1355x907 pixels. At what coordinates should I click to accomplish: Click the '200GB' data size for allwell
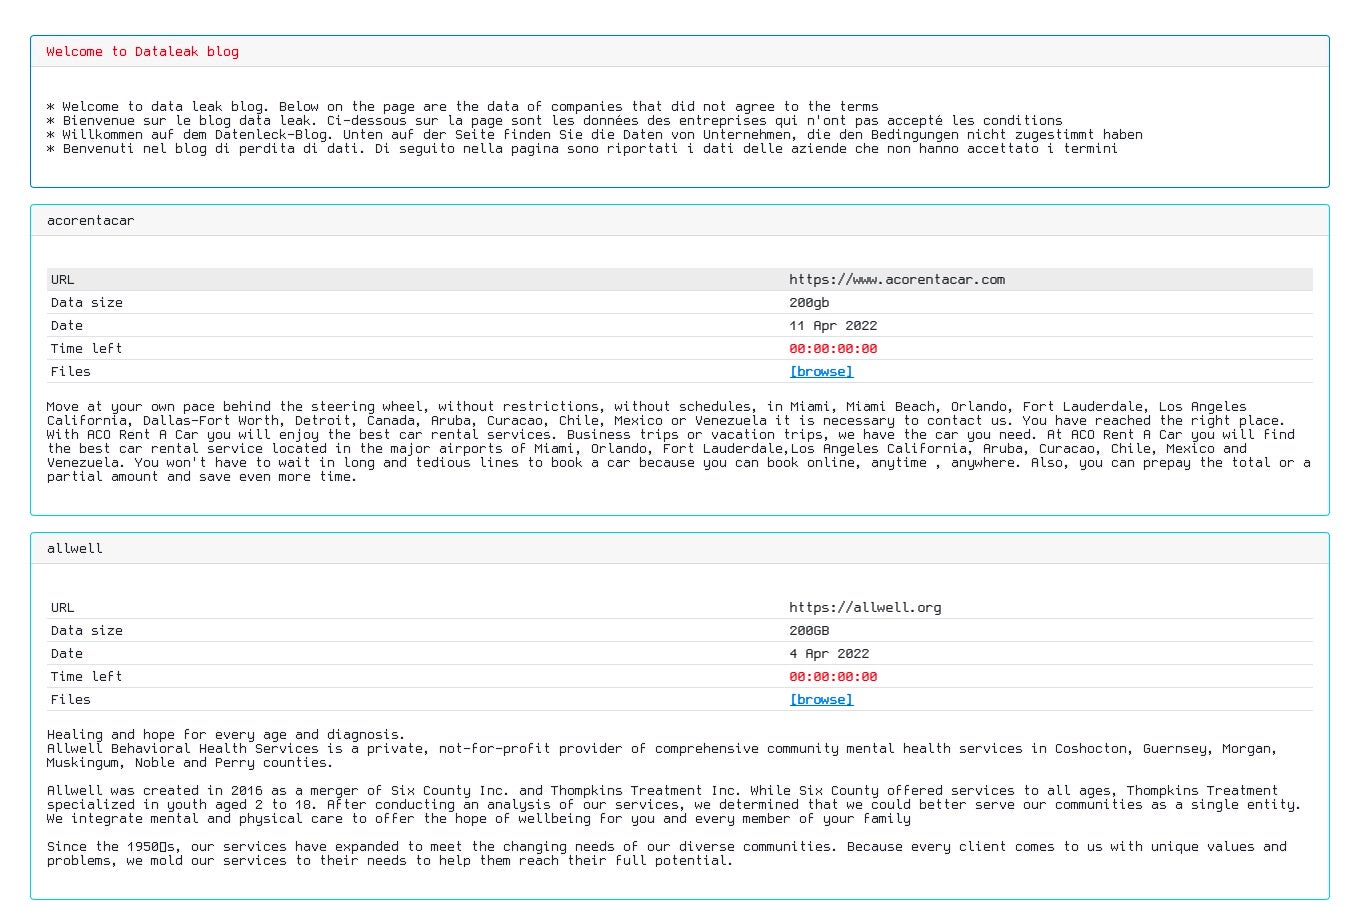pos(808,631)
